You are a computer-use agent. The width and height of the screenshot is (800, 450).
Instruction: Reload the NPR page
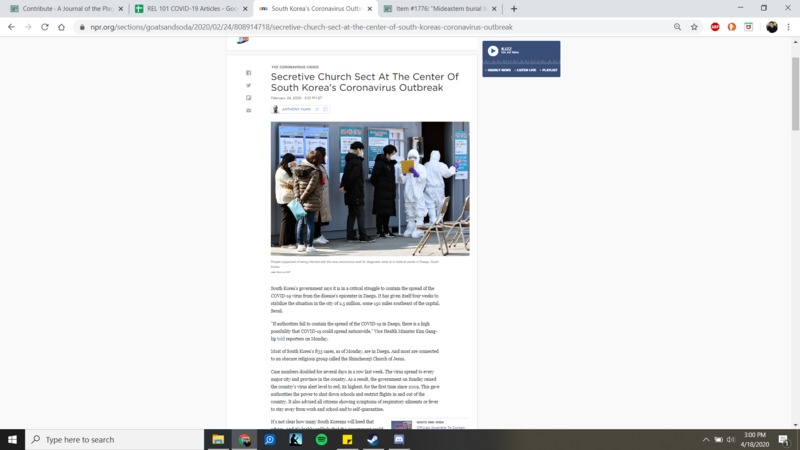tap(45, 27)
